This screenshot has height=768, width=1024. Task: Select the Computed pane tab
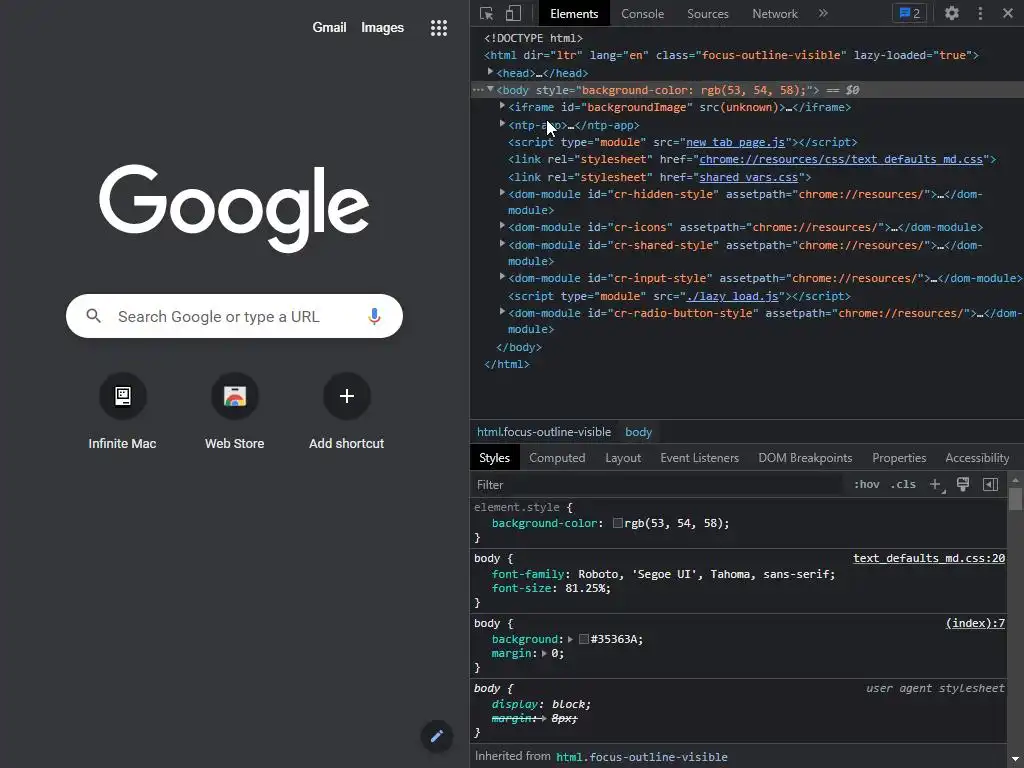click(x=557, y=458)
